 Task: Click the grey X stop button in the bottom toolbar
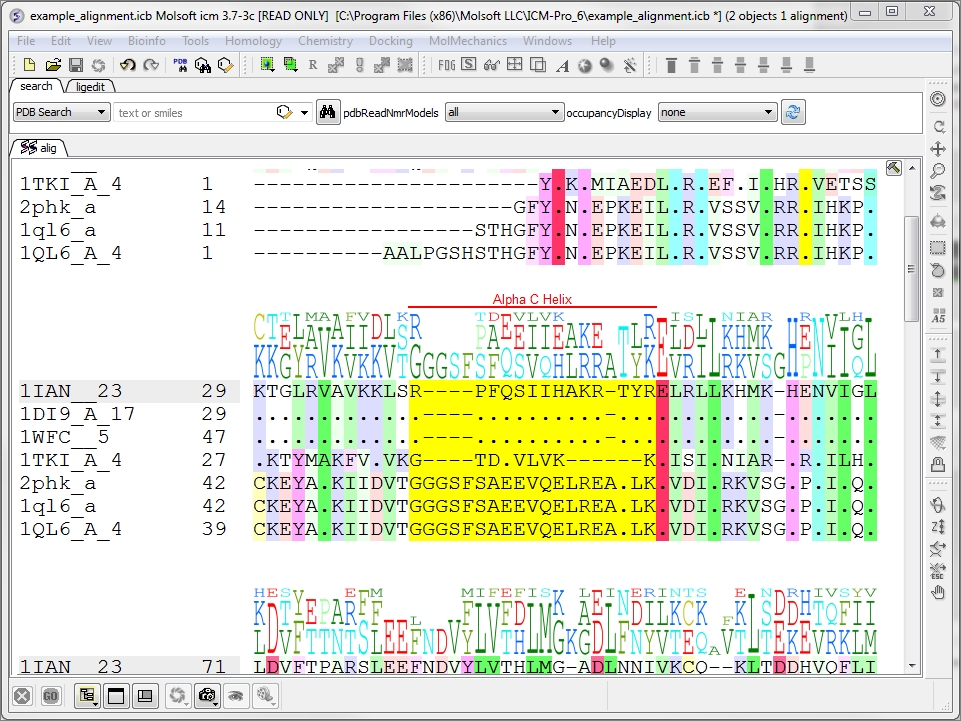click(22, 696)
